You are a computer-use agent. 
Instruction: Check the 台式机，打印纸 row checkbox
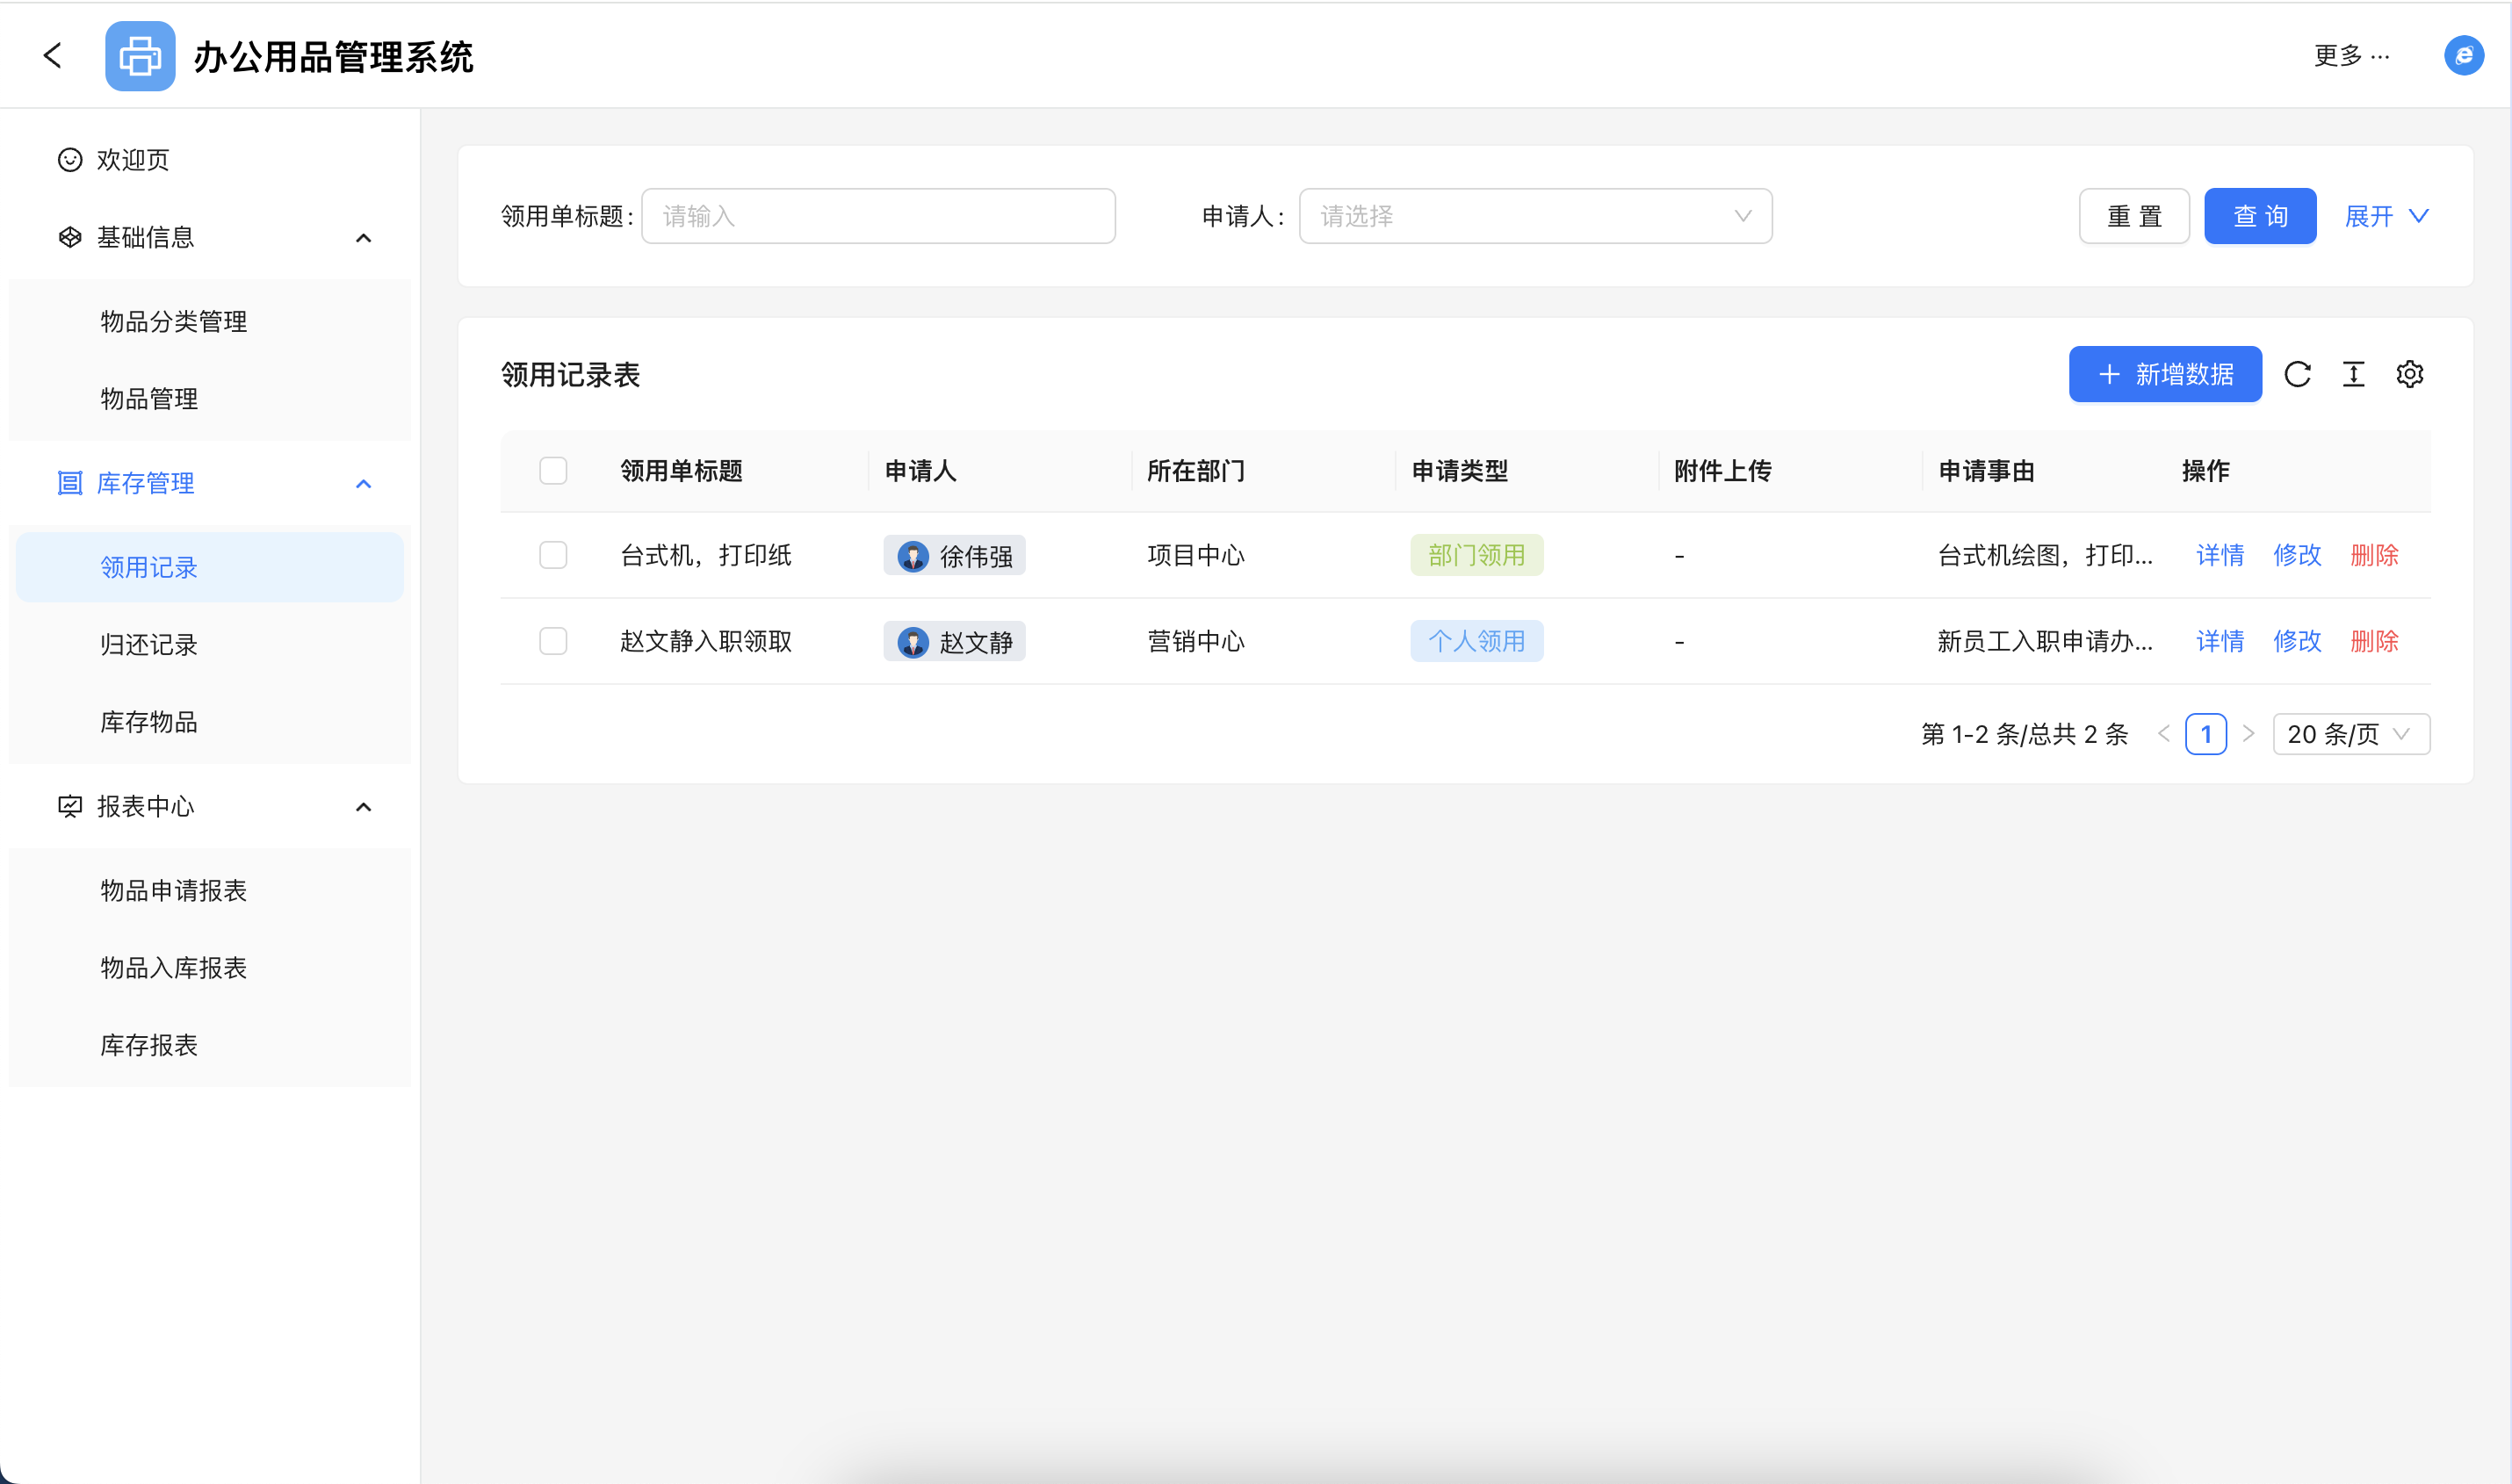point(553,555)
